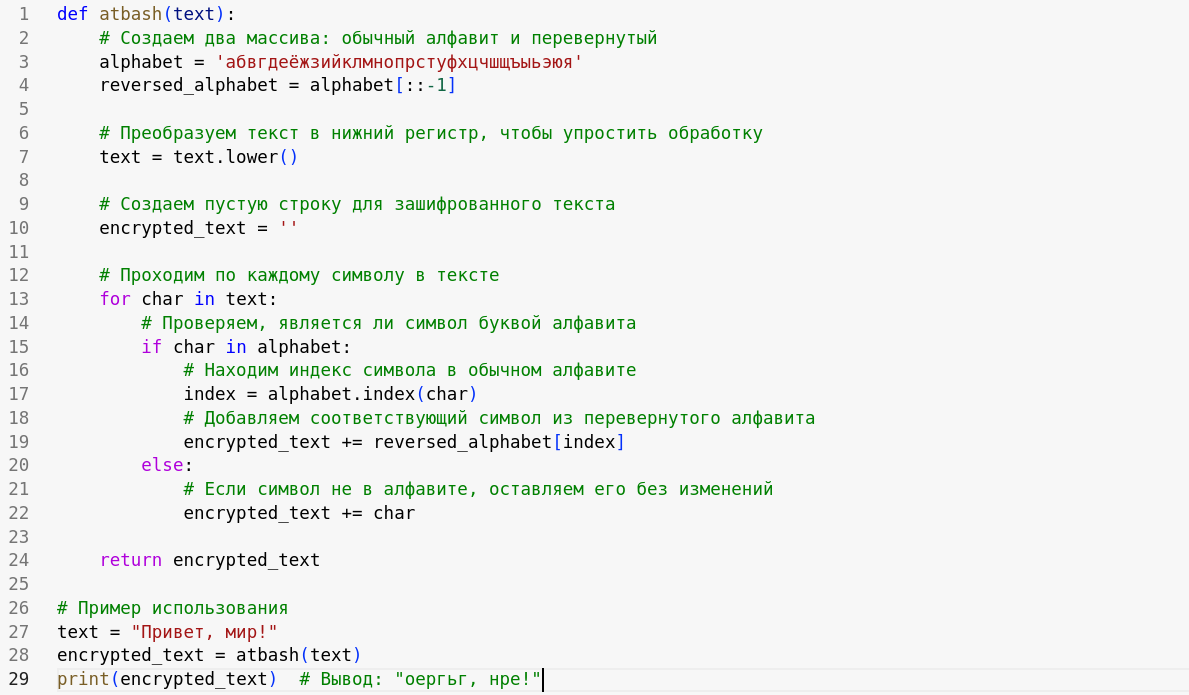This screenshot has height=695, width=1189.
Task: Click the Russian alphabet string literal
Action: coord(399,62)
